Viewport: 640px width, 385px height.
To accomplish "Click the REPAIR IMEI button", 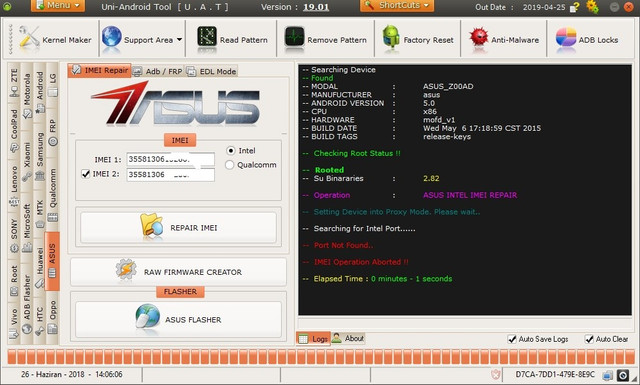I will (178, 227).
